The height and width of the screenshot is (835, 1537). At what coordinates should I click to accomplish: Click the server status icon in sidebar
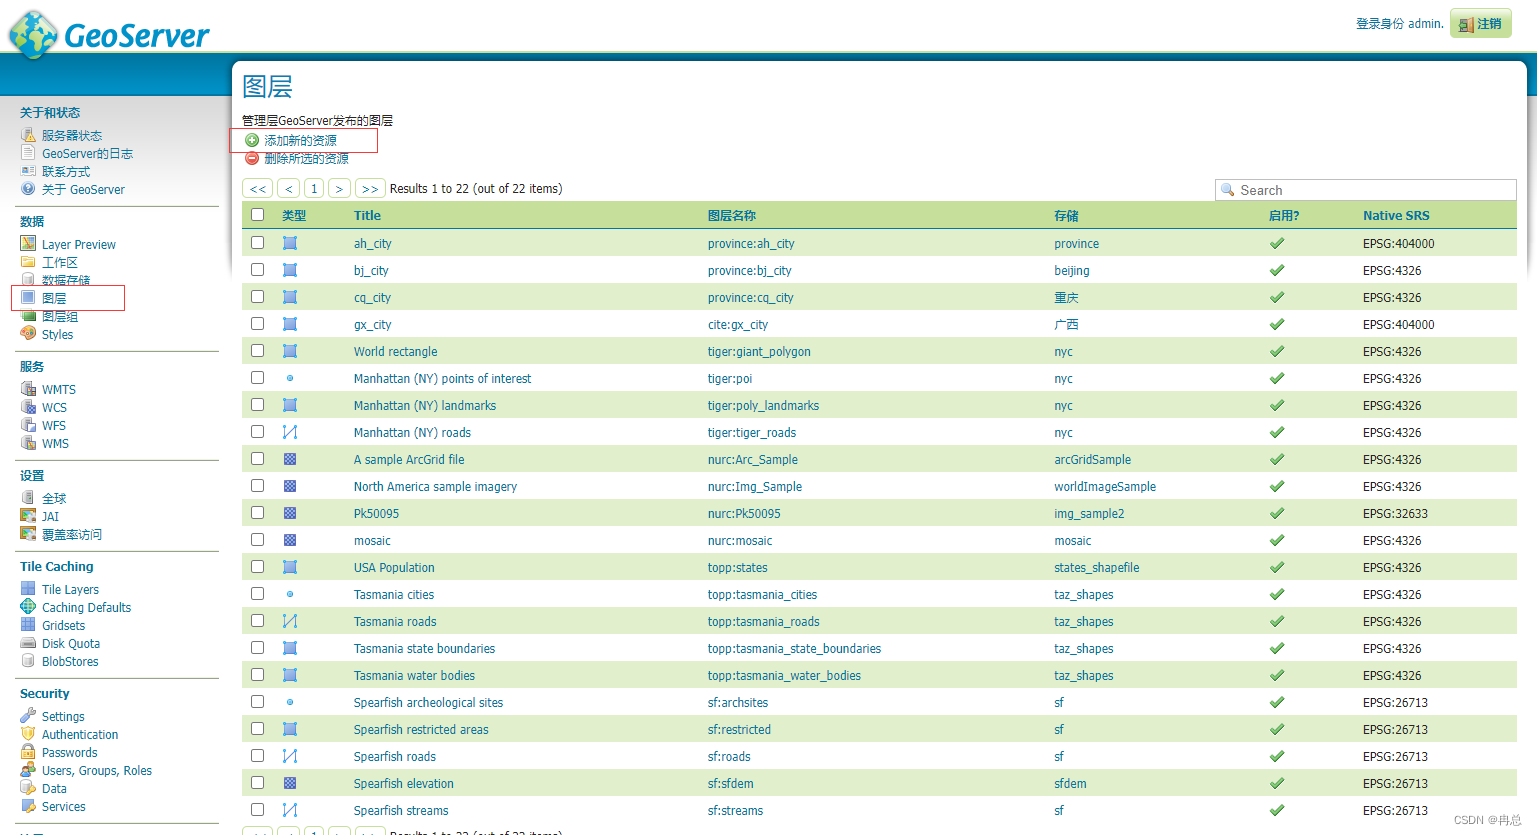28,135
